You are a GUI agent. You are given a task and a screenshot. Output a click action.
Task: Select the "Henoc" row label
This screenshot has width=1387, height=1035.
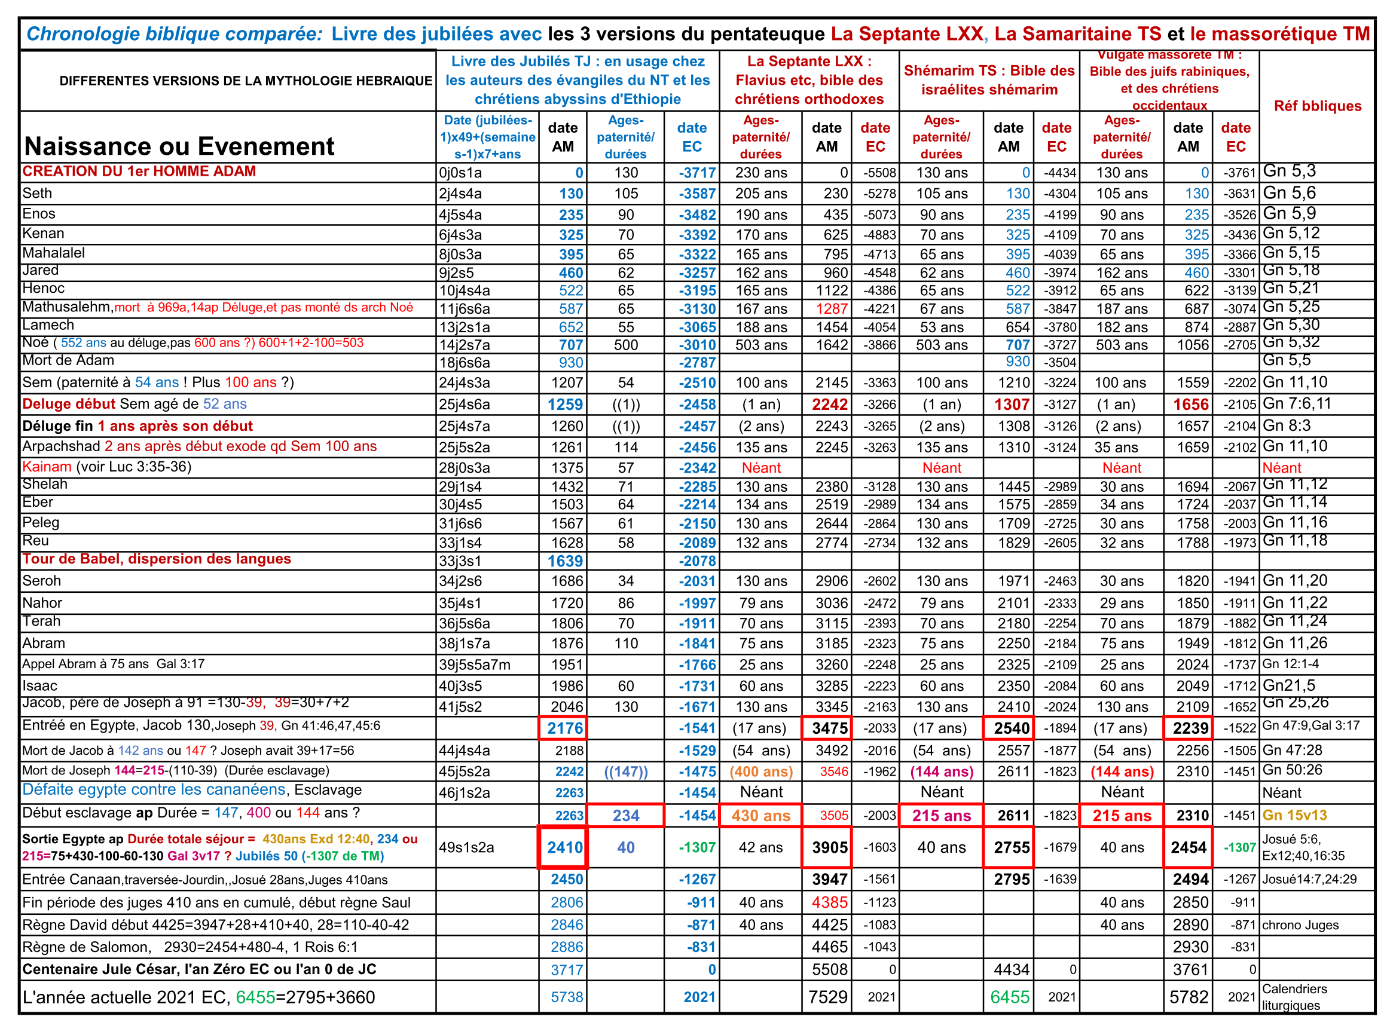(42, 288)
